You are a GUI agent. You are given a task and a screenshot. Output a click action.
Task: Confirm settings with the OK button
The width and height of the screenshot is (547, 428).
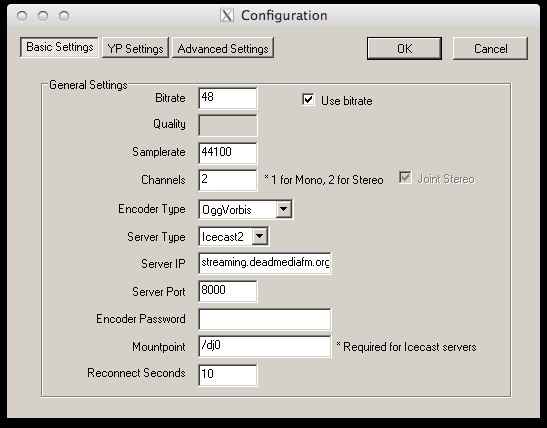coord(404,48)
